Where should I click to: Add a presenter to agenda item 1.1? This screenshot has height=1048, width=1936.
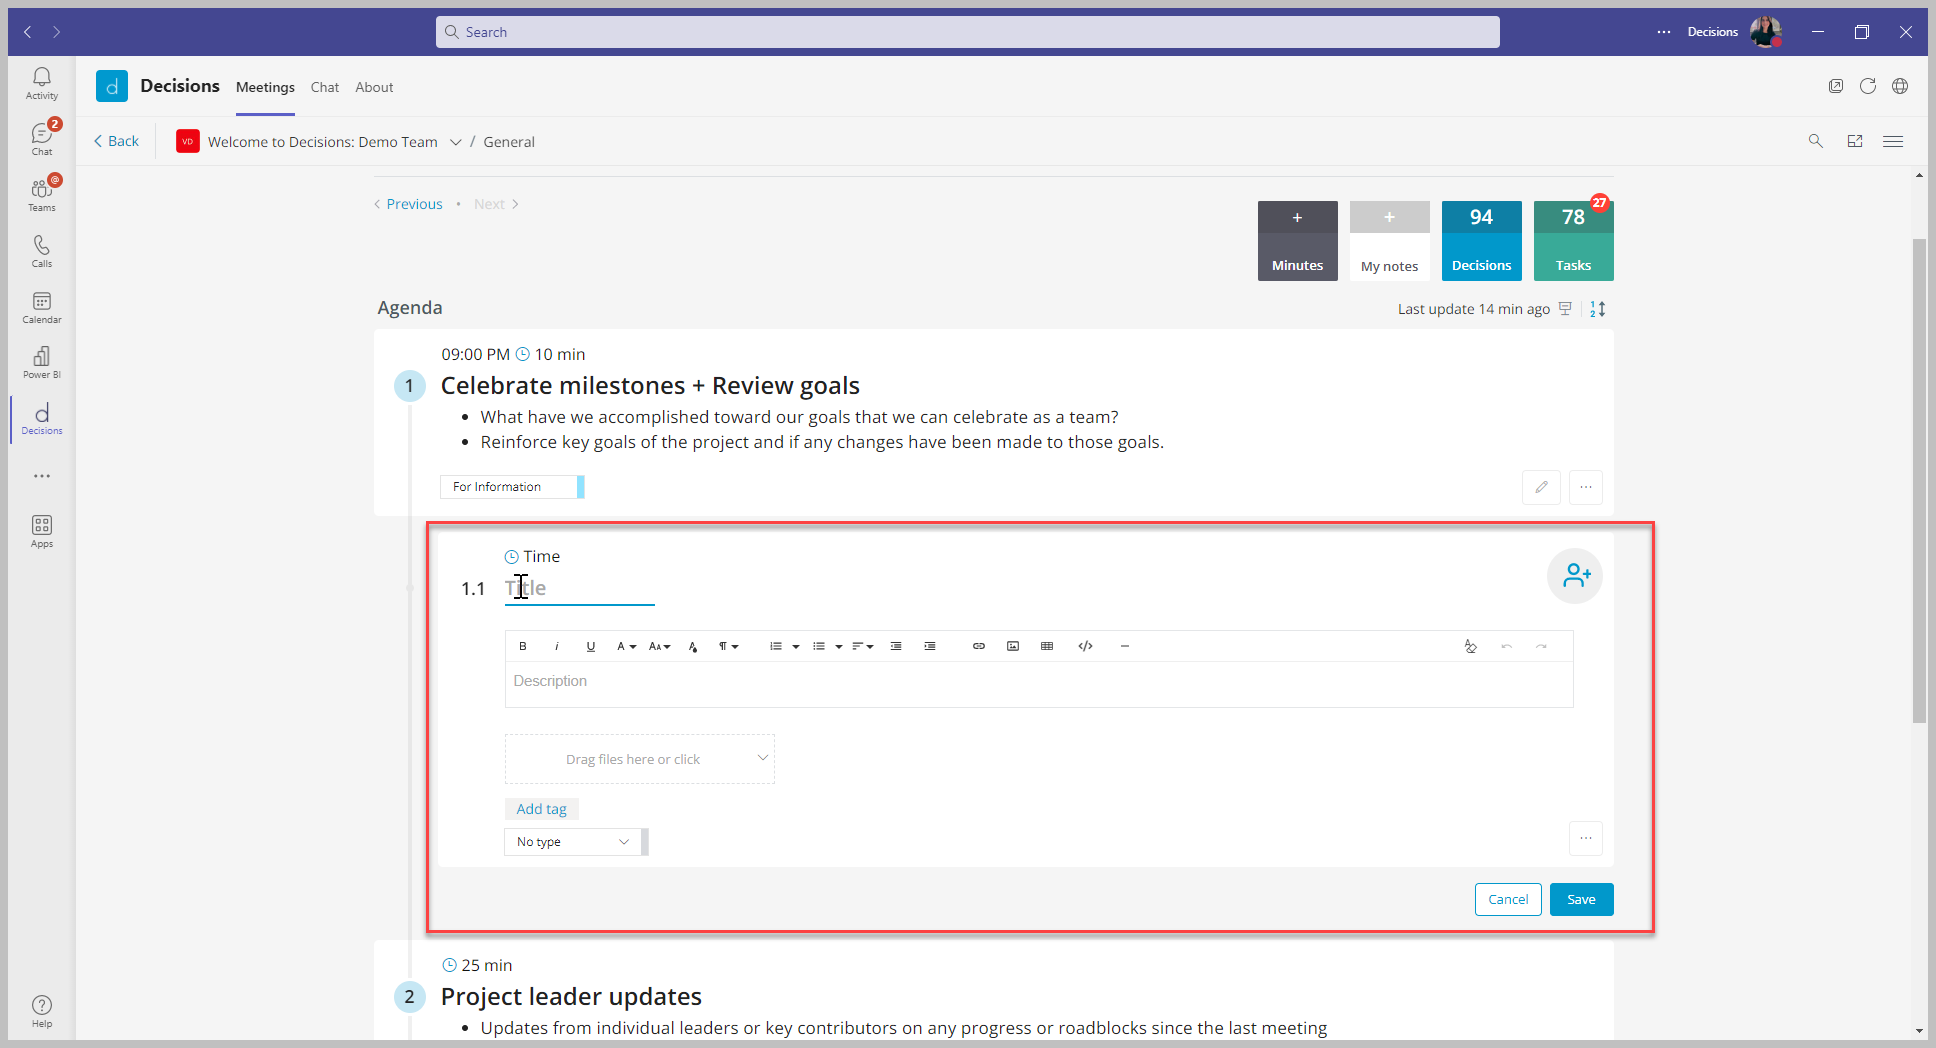click(1575, 575)
